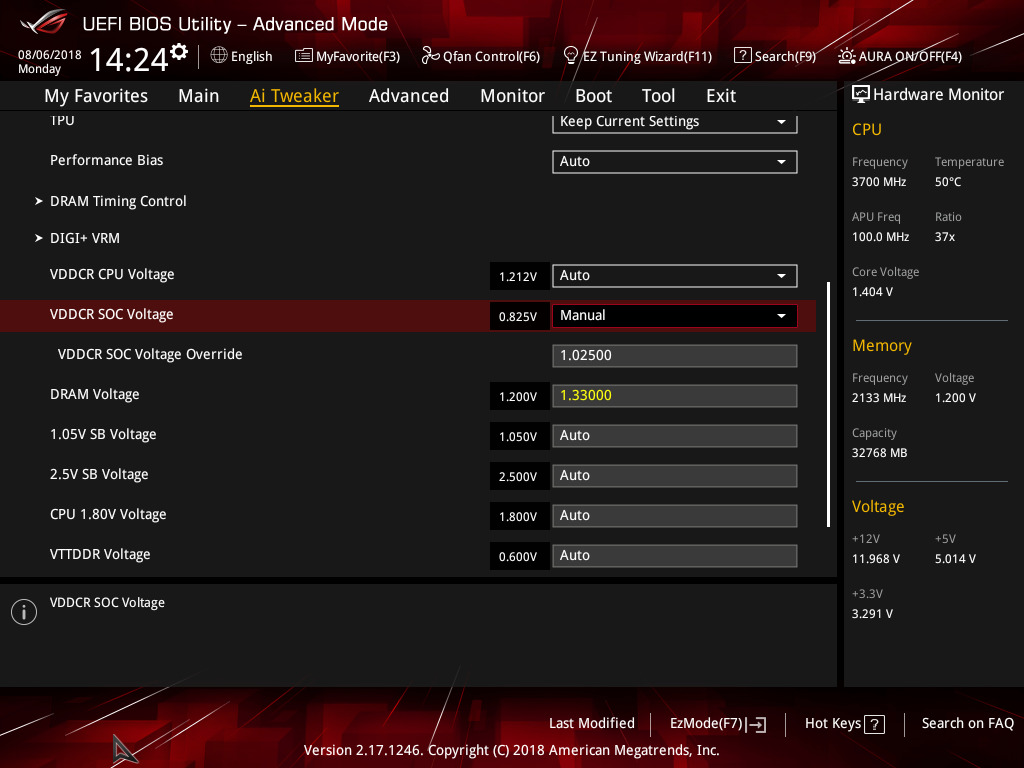Launch EZ Tuning Wizard lightbulb icon
Screen dimensions: 1024x768
click(571, 56)
